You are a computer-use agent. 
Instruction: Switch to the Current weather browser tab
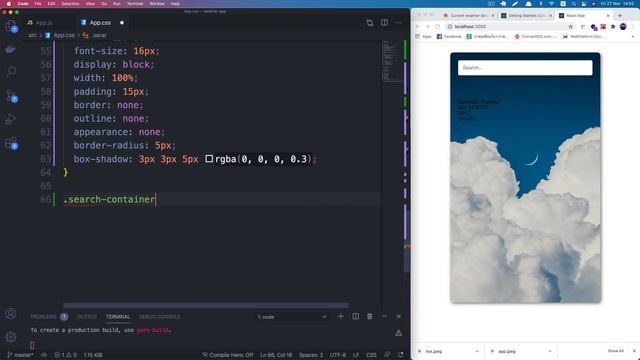click(469, 16)
